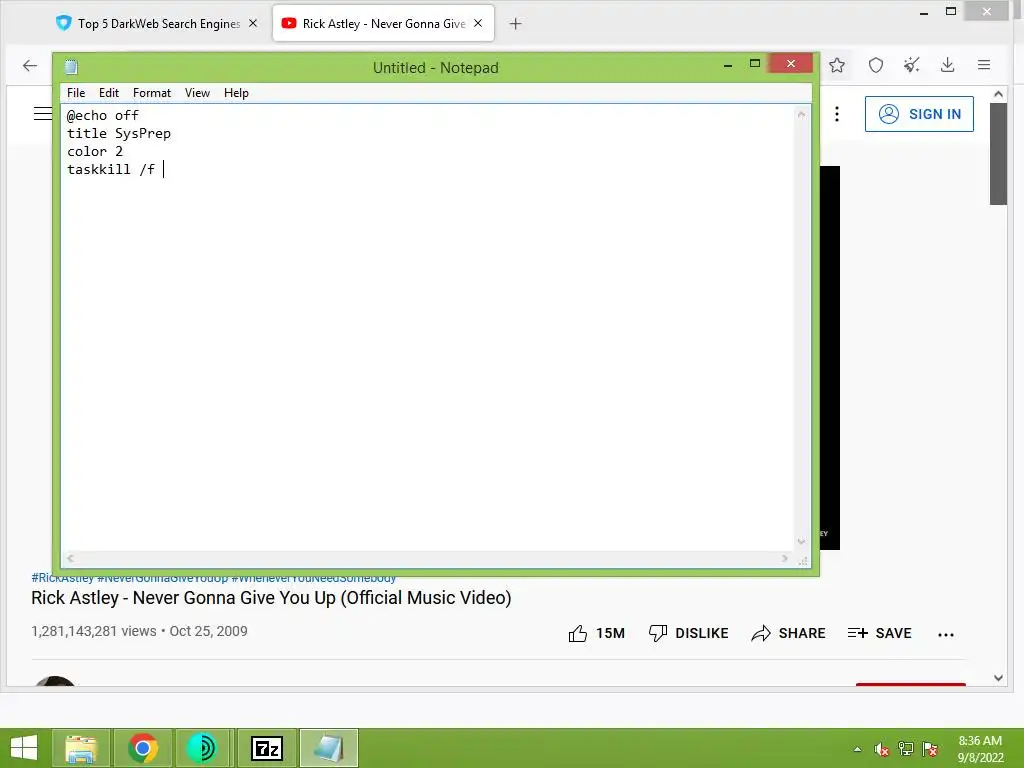This screenshot has height=768, width=1024.
Task: Click the network tray icon
Action: pos(906,749)
